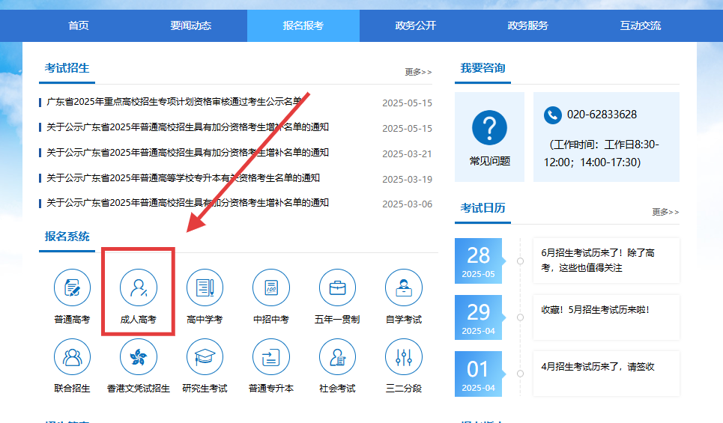The width and height of the screenshot is (723, 423).
Task: Open the 高中学考 icon
Action: (x=204, y=288)
